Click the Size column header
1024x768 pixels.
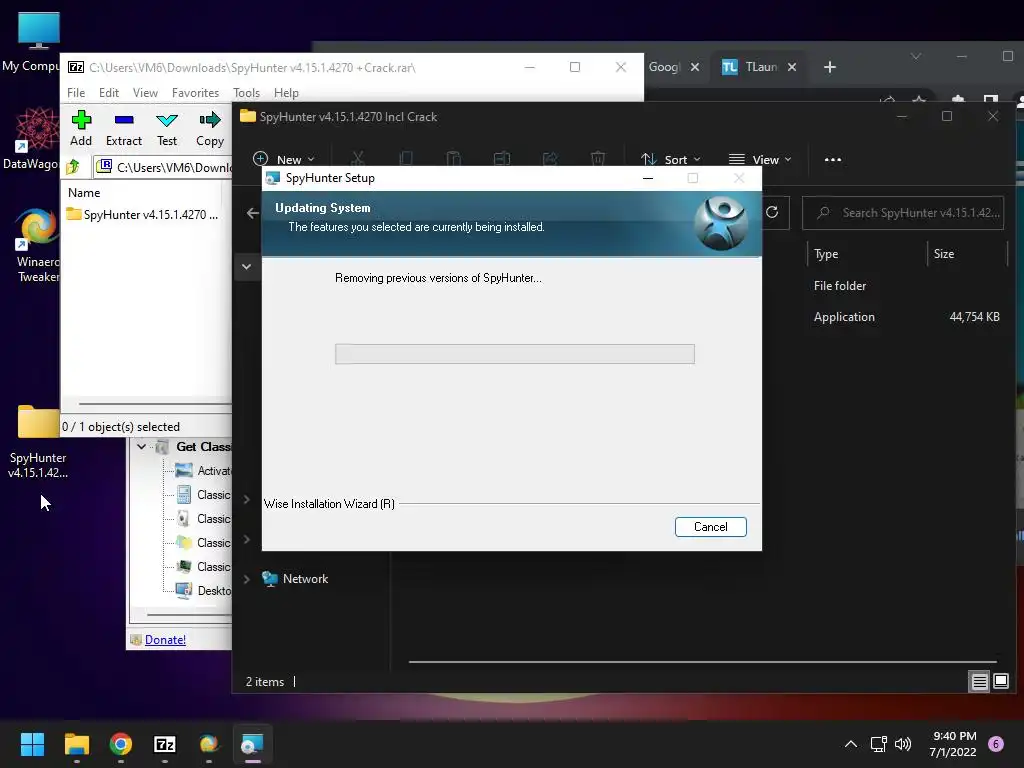[944, 254]
